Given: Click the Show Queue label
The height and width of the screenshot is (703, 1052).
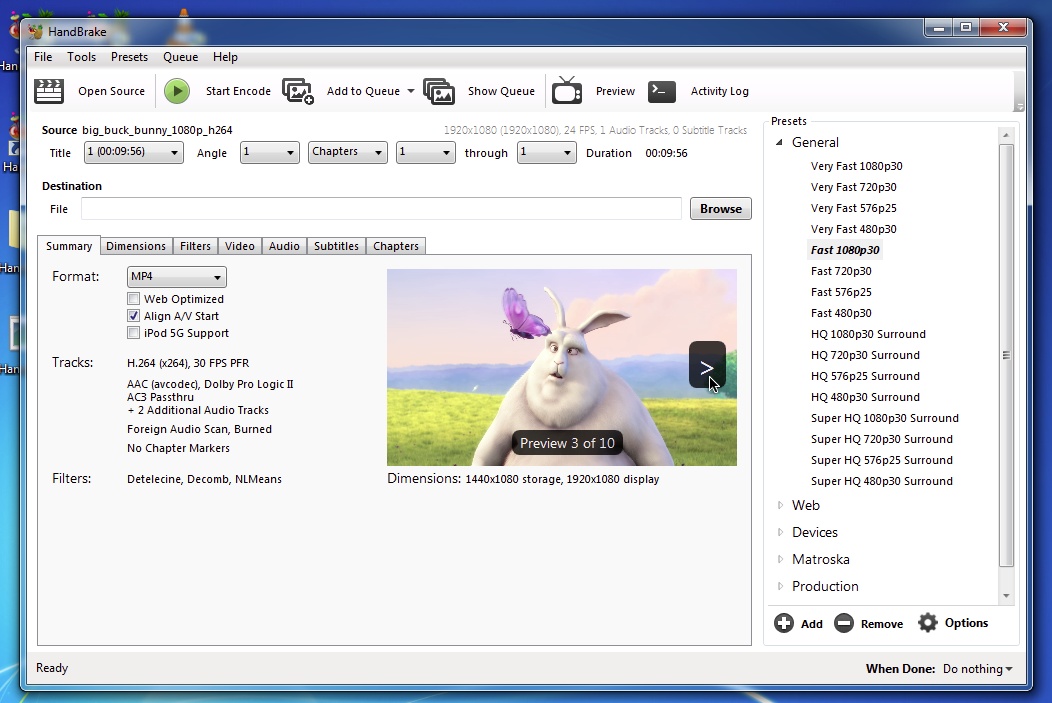Looking at the screenshot, I should click(x=501, y=91).
